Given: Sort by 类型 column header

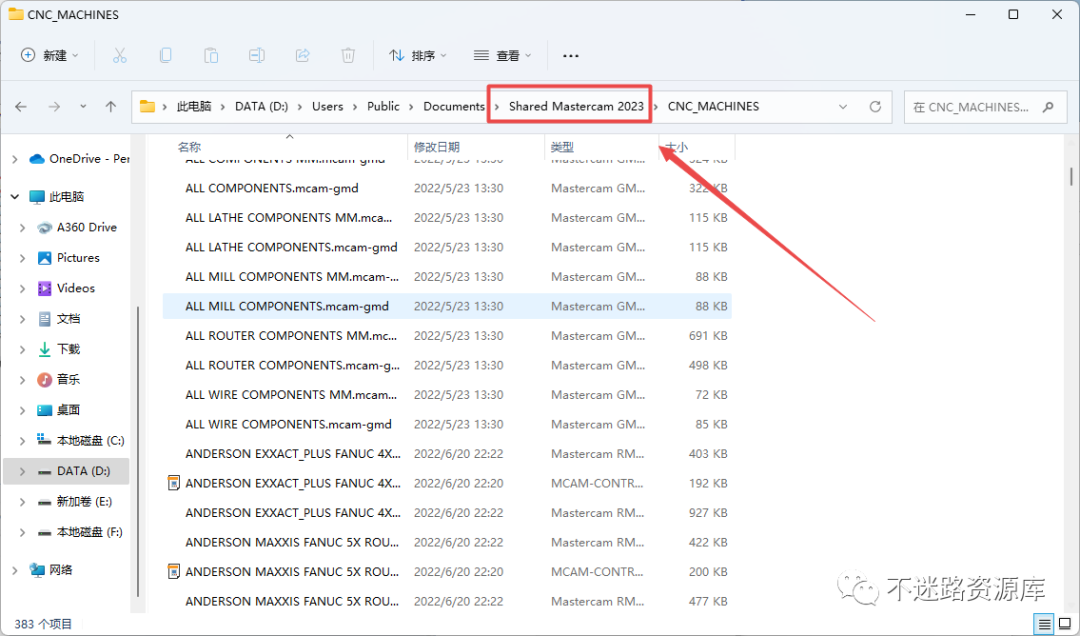Looking at the screenshot, I should click(562, 147).
